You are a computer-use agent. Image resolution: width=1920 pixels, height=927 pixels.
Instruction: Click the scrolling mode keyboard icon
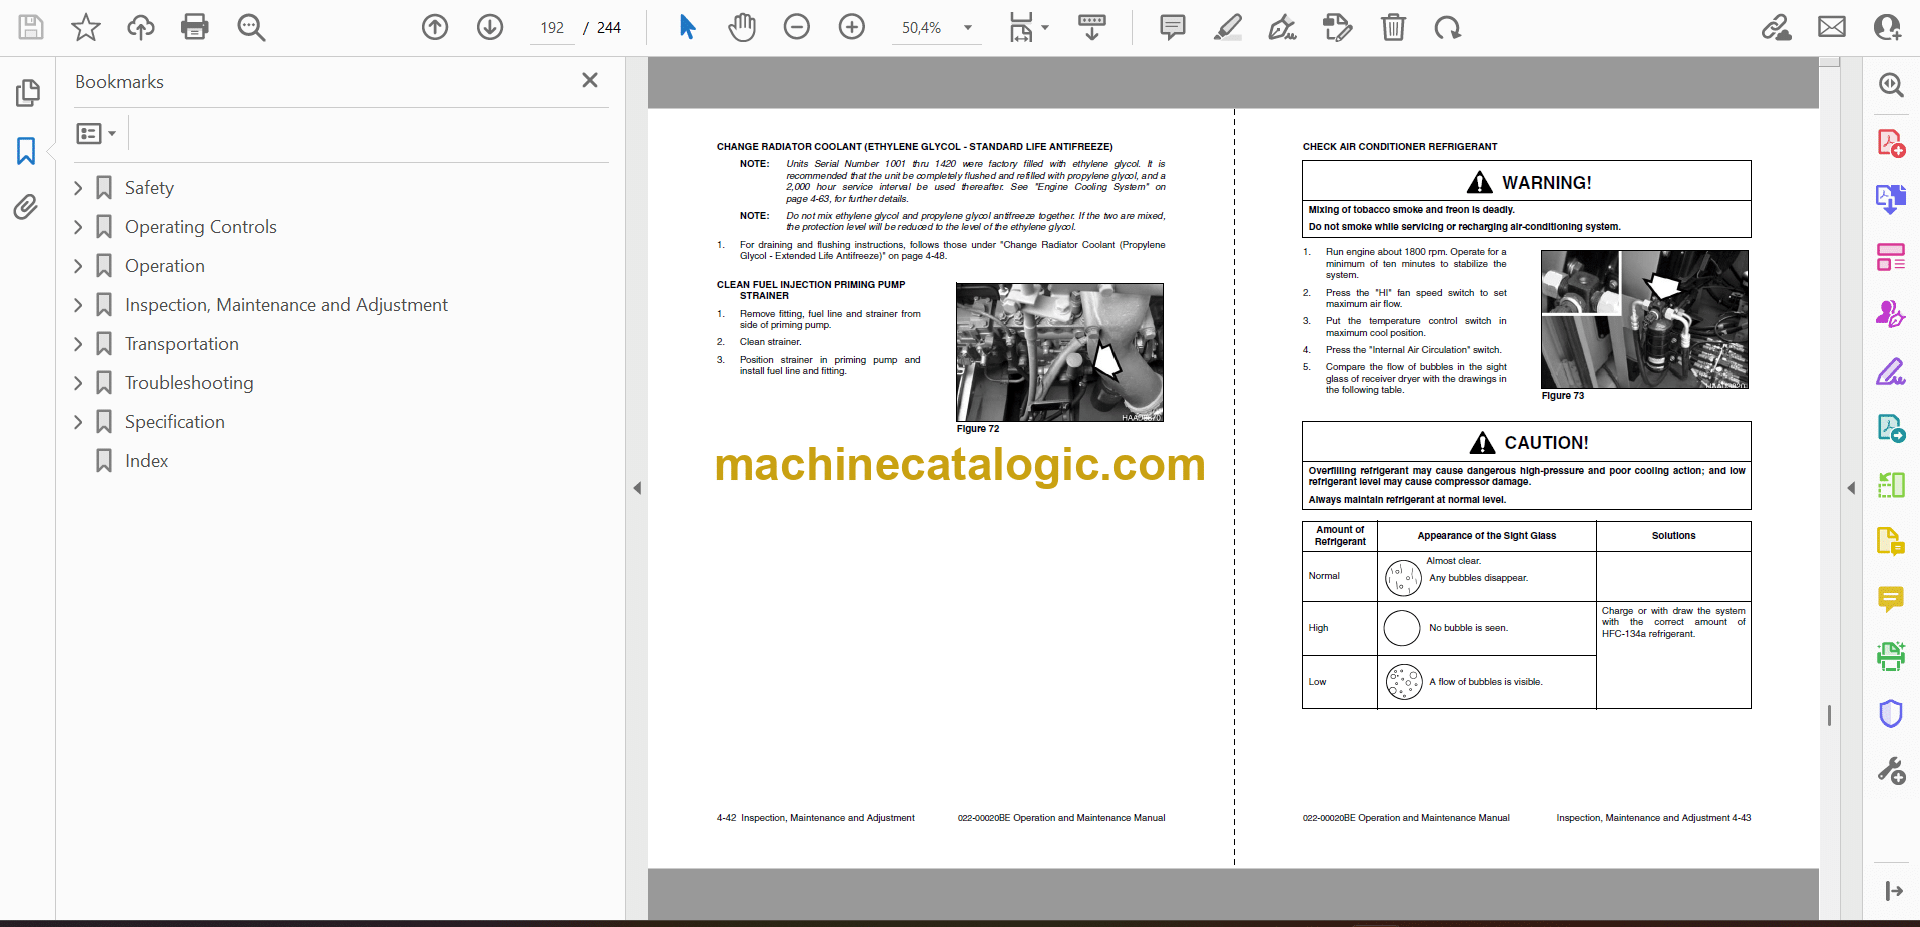(x=1092, y=27)
